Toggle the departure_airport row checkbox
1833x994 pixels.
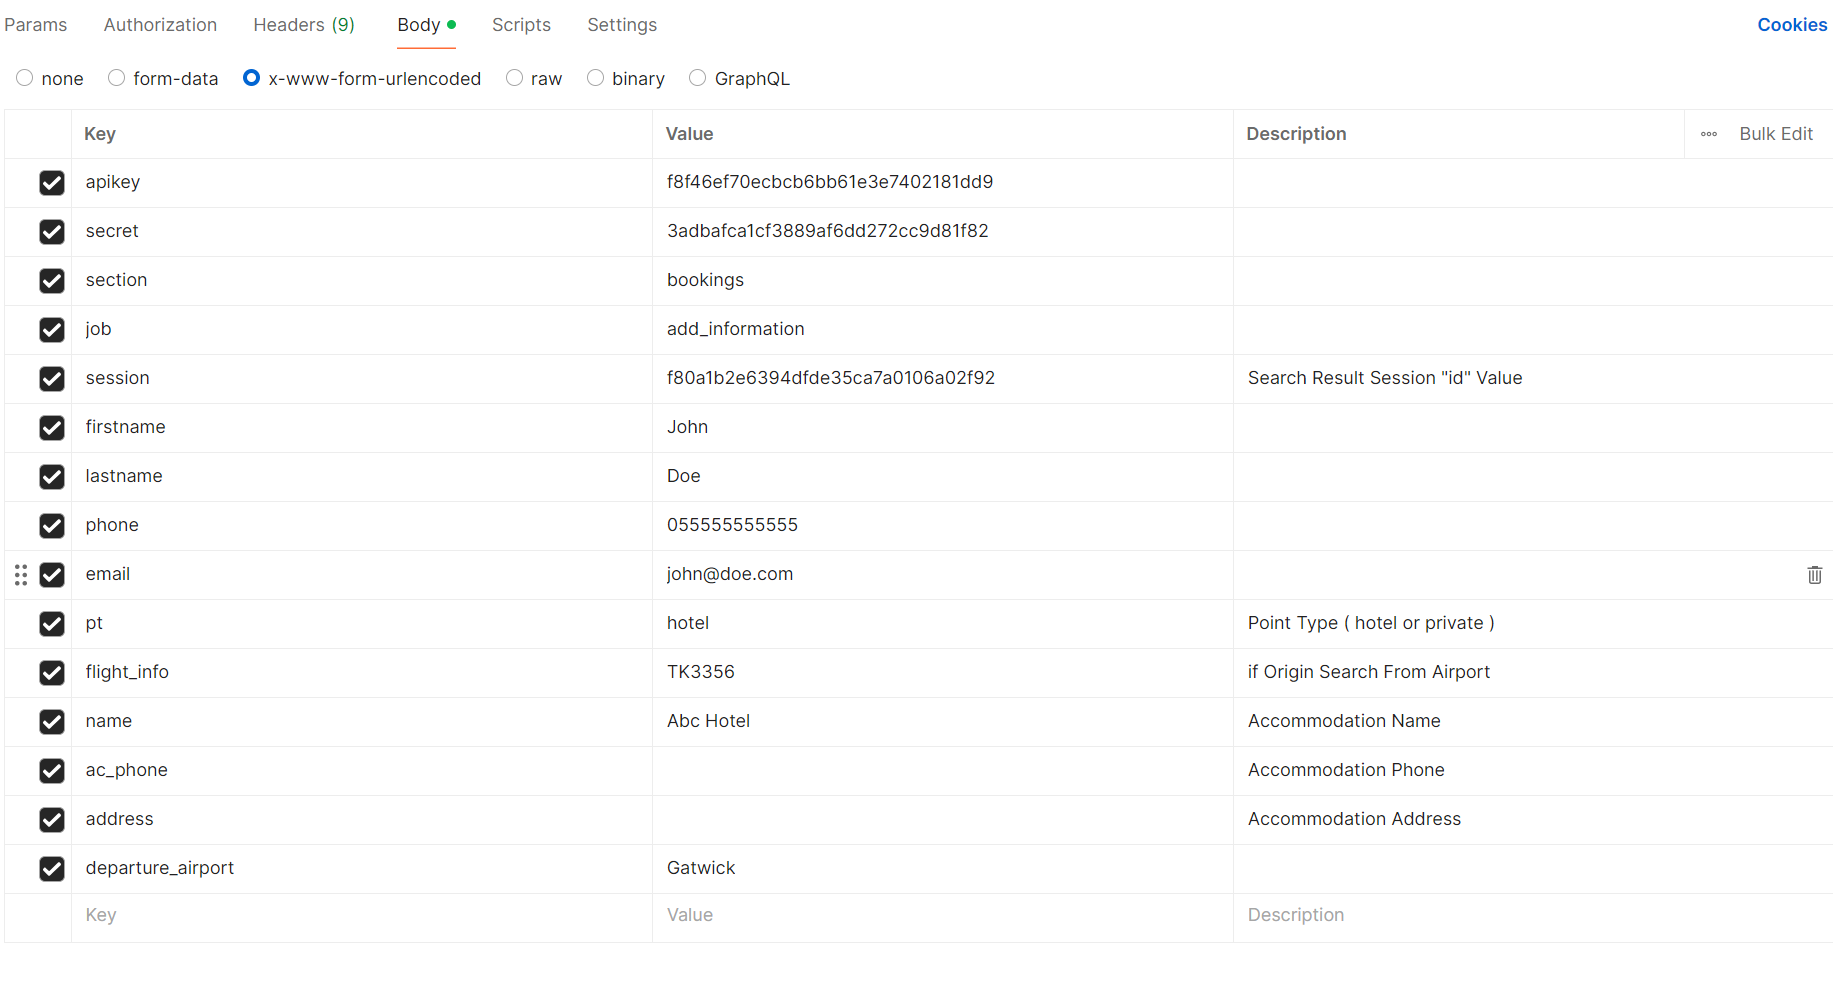[52, 869]
